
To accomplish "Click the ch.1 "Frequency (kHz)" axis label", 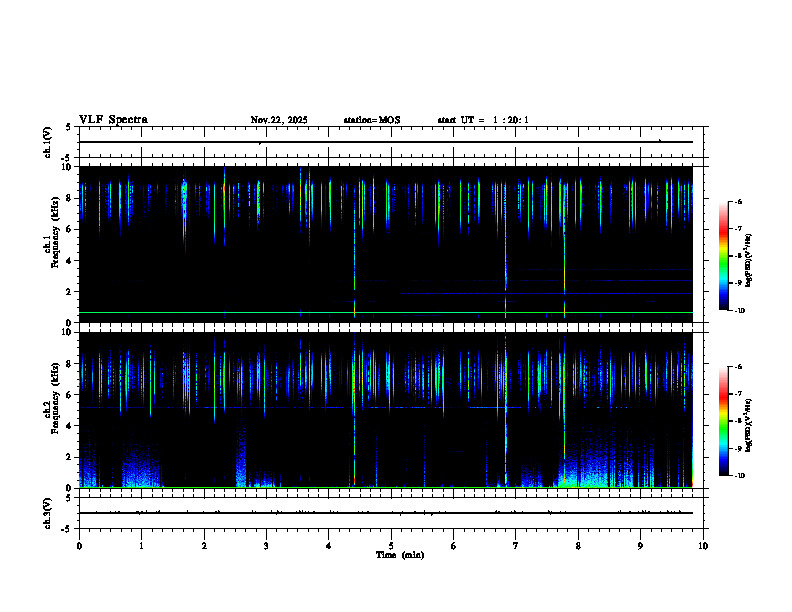I will (55, 233).
